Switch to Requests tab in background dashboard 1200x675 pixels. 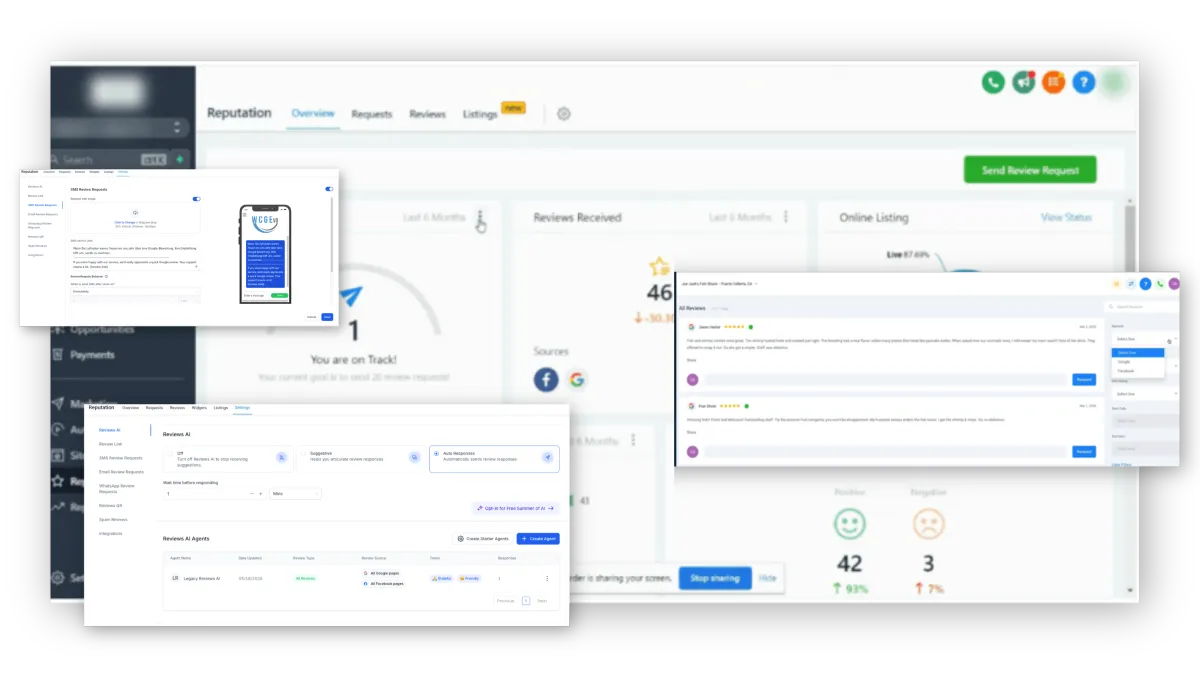[372, 115]
